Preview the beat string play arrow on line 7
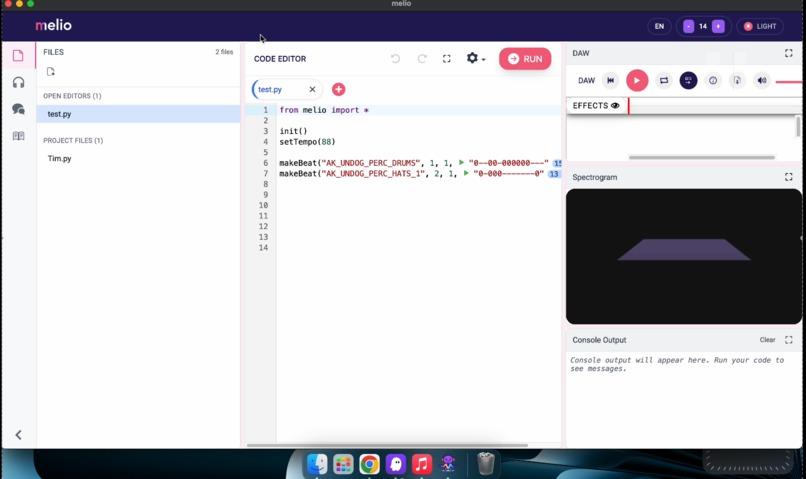806x479 pixels. point(466,173)
